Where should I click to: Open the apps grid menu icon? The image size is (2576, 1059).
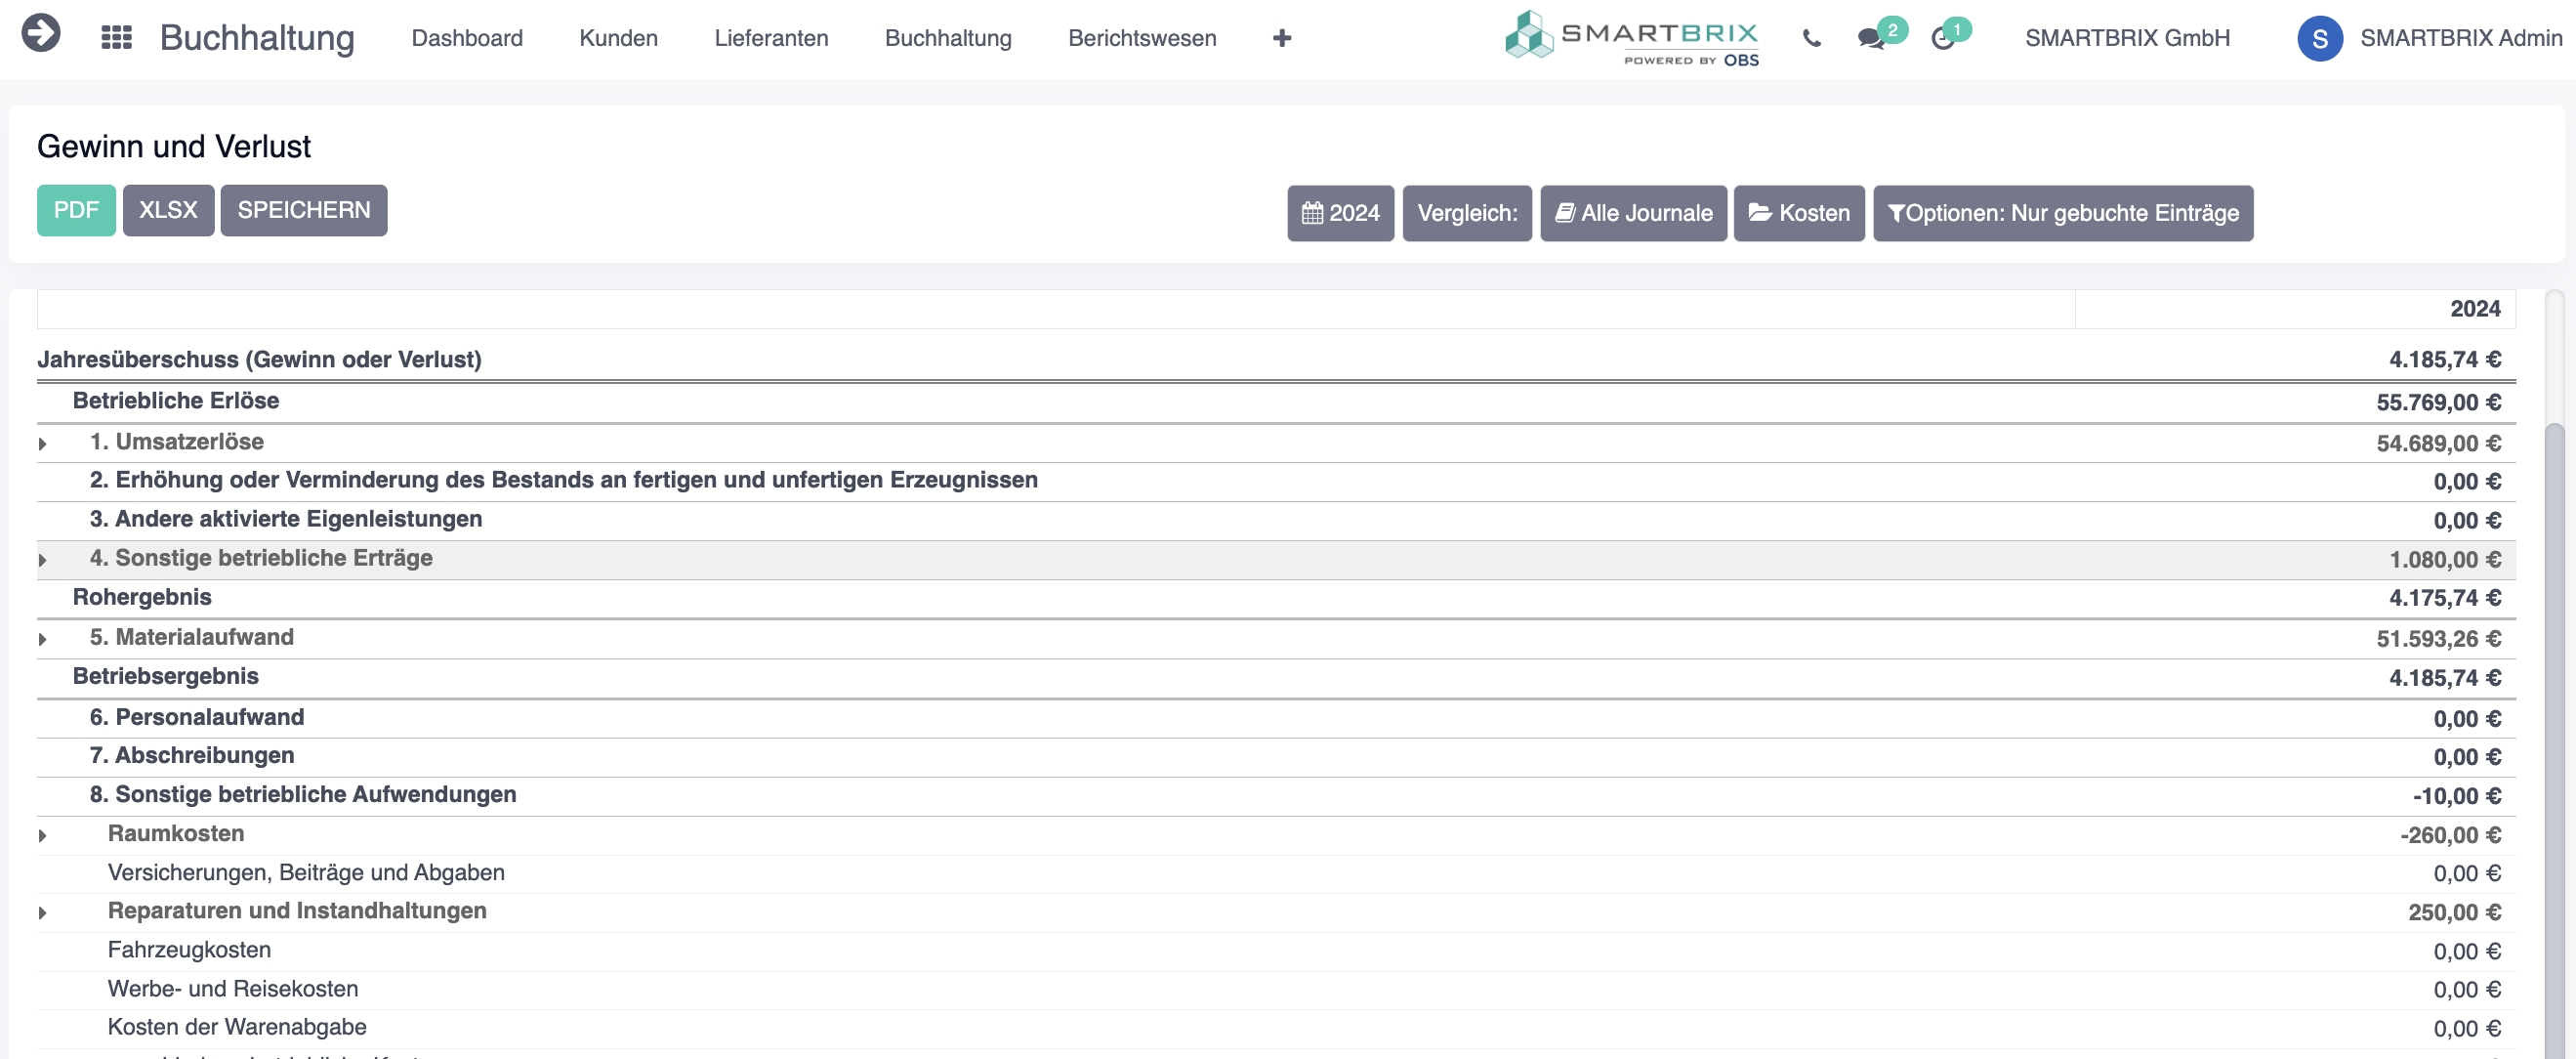point(117,38)
